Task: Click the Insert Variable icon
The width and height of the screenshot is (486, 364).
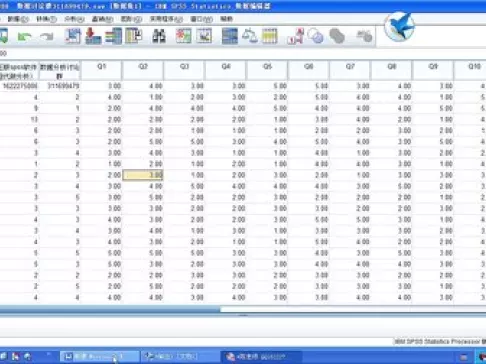Action: tap(204, 36)
